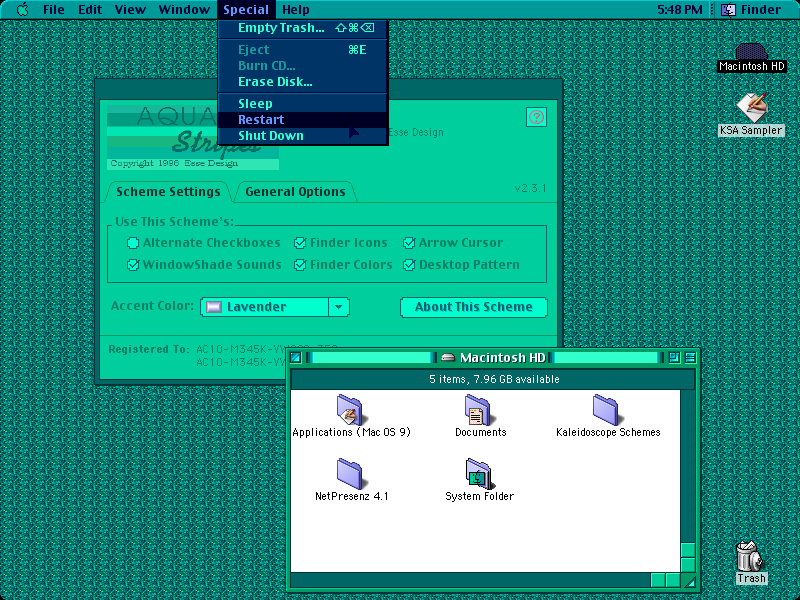Viewport: 800px width, 600px height.
Task: Select the KSA Sampler desktop icon
Action: (x=751, y=115)
